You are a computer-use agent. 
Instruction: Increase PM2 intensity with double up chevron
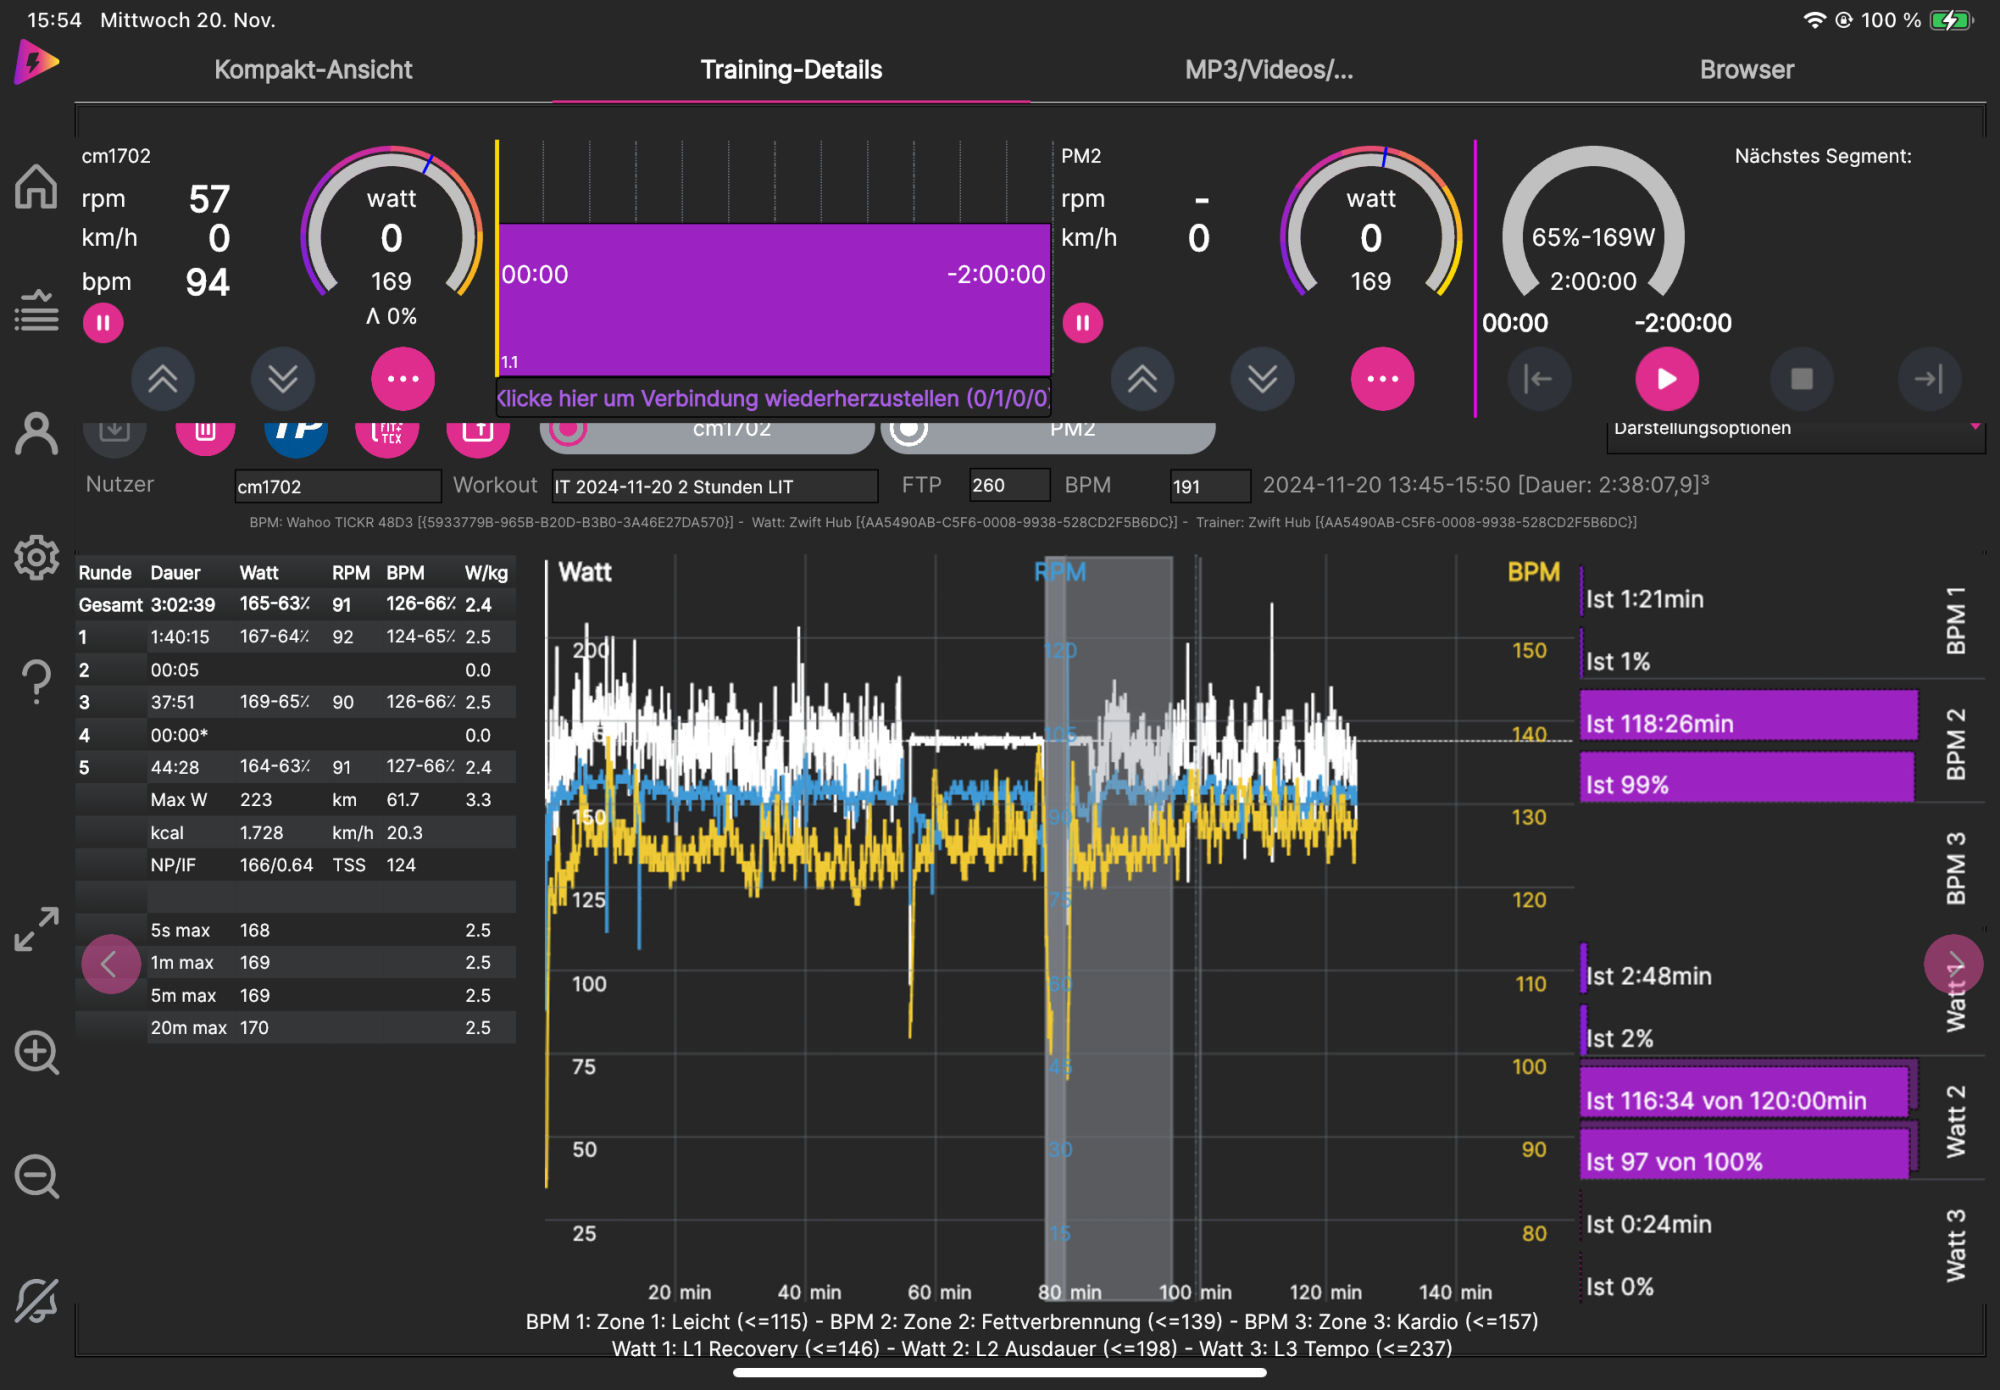coord(1143,379)
